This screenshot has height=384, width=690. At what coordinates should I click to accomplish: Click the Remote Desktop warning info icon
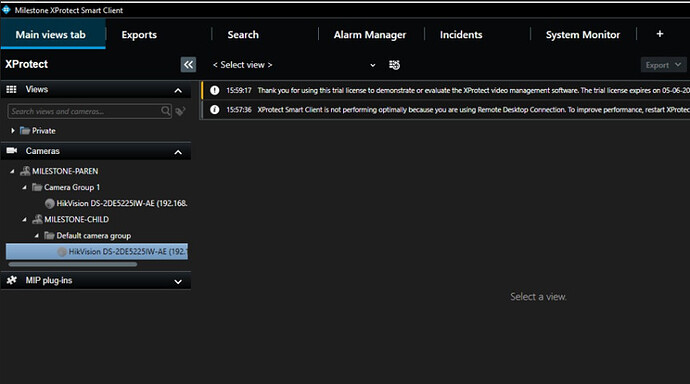tap(214, 110)
